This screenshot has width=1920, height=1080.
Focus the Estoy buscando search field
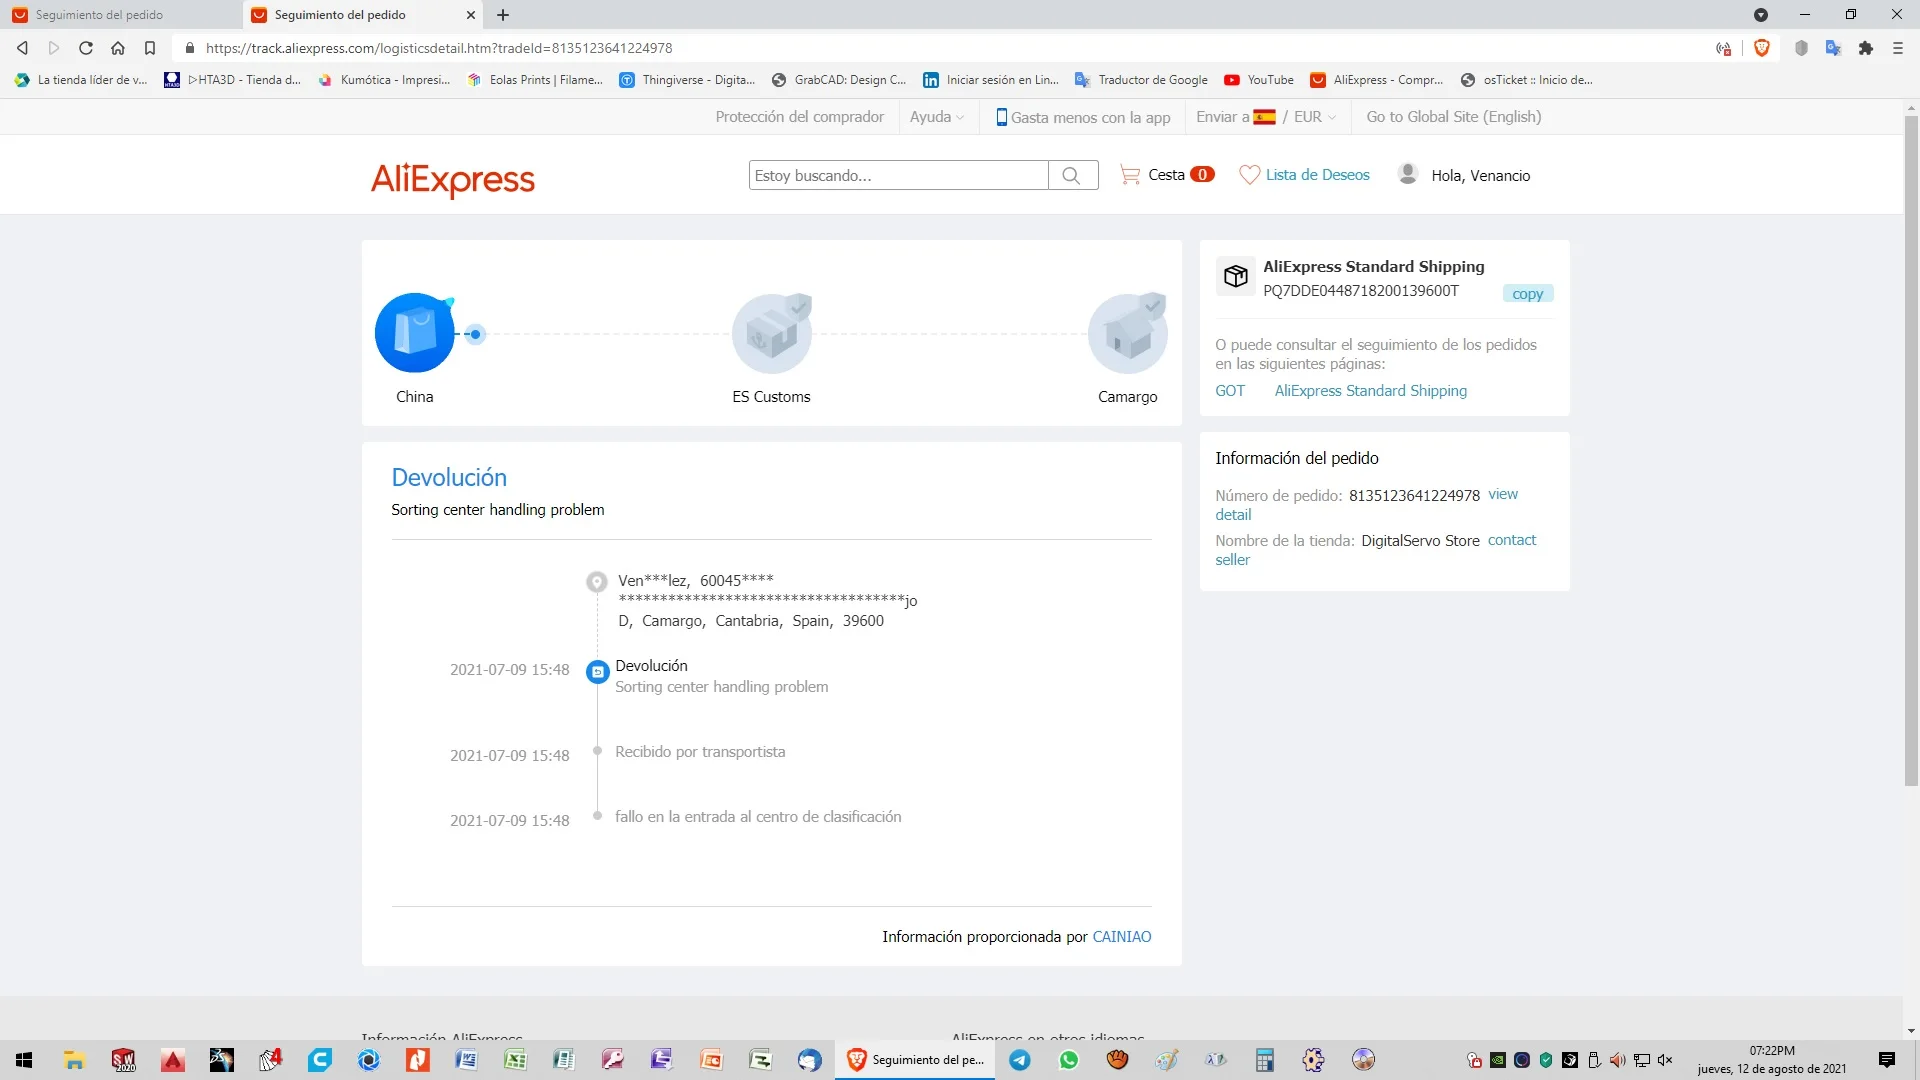point(898,175)
